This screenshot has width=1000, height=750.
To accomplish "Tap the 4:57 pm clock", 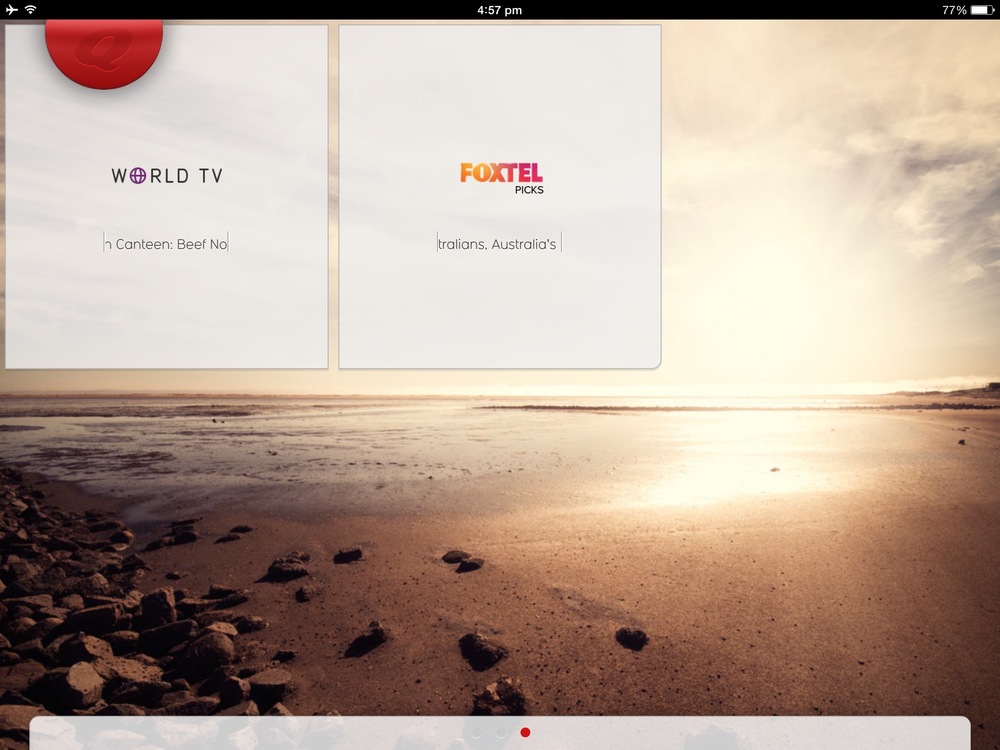I will (500, 9).
